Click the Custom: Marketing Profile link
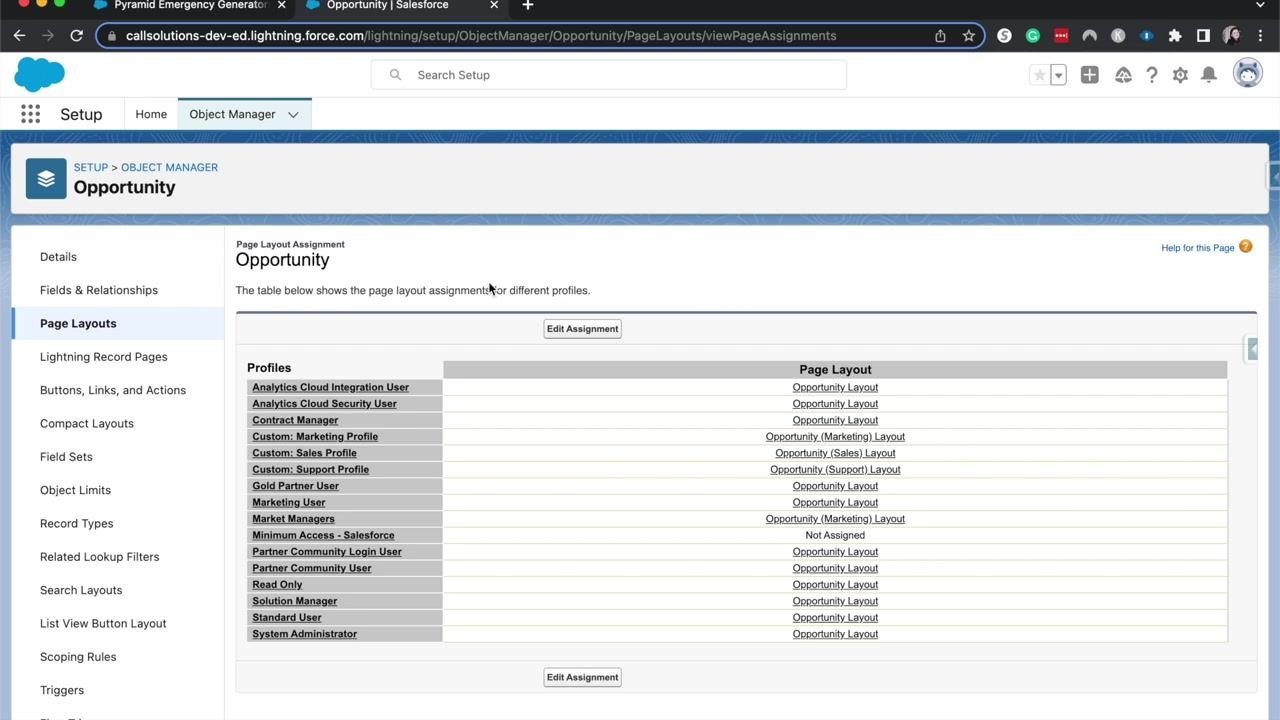Image resolution: width=1280 pixels, height=720 pixels. (315, 437)
